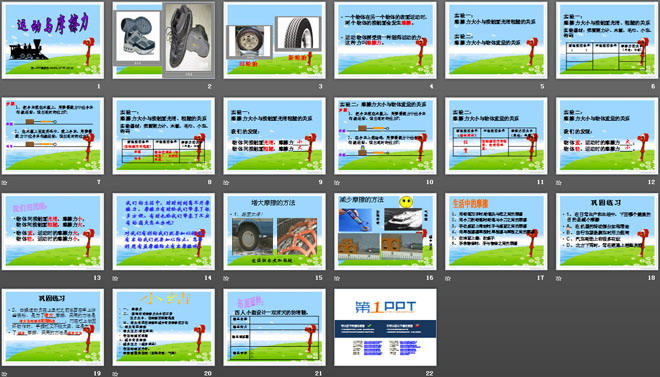Click animation star icon under slide 16

pyautogui.click(x=337, y=278)
